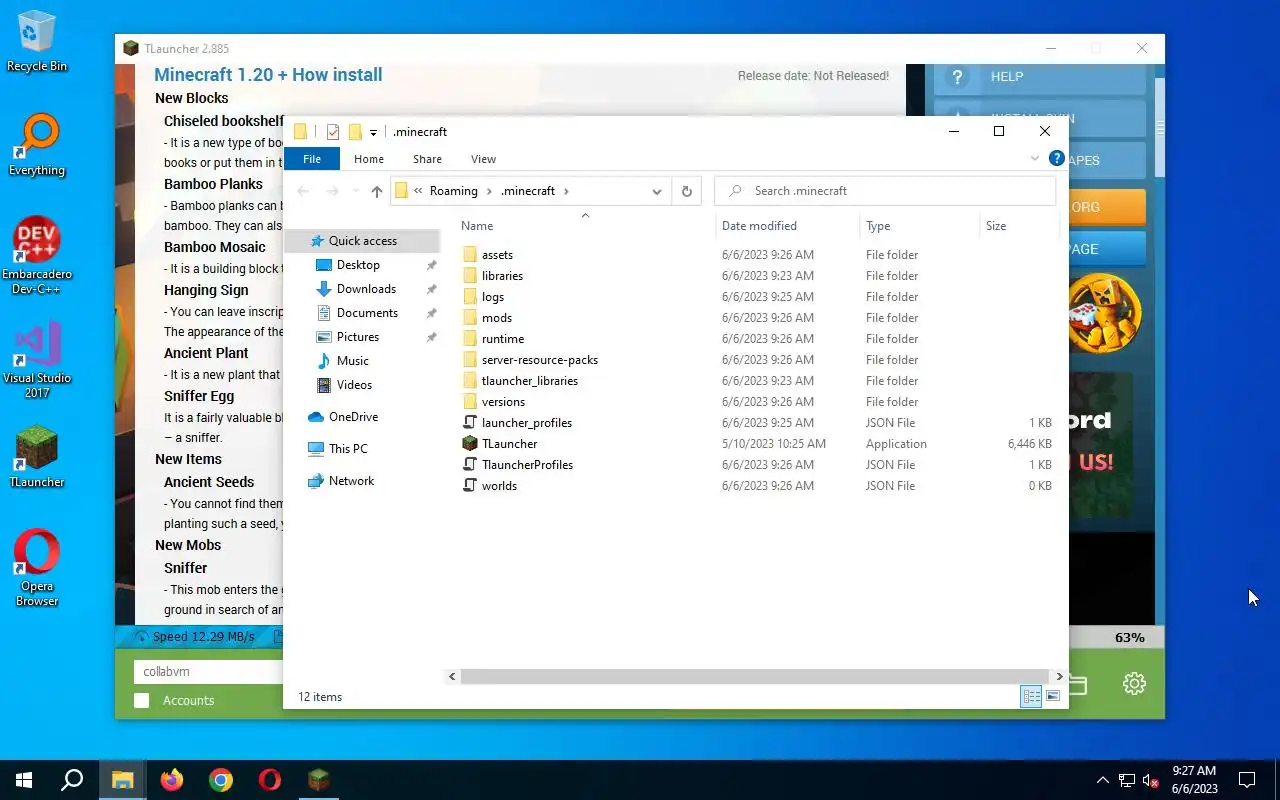
Task: Open Videos in the navigation pane
Action: 354,385
